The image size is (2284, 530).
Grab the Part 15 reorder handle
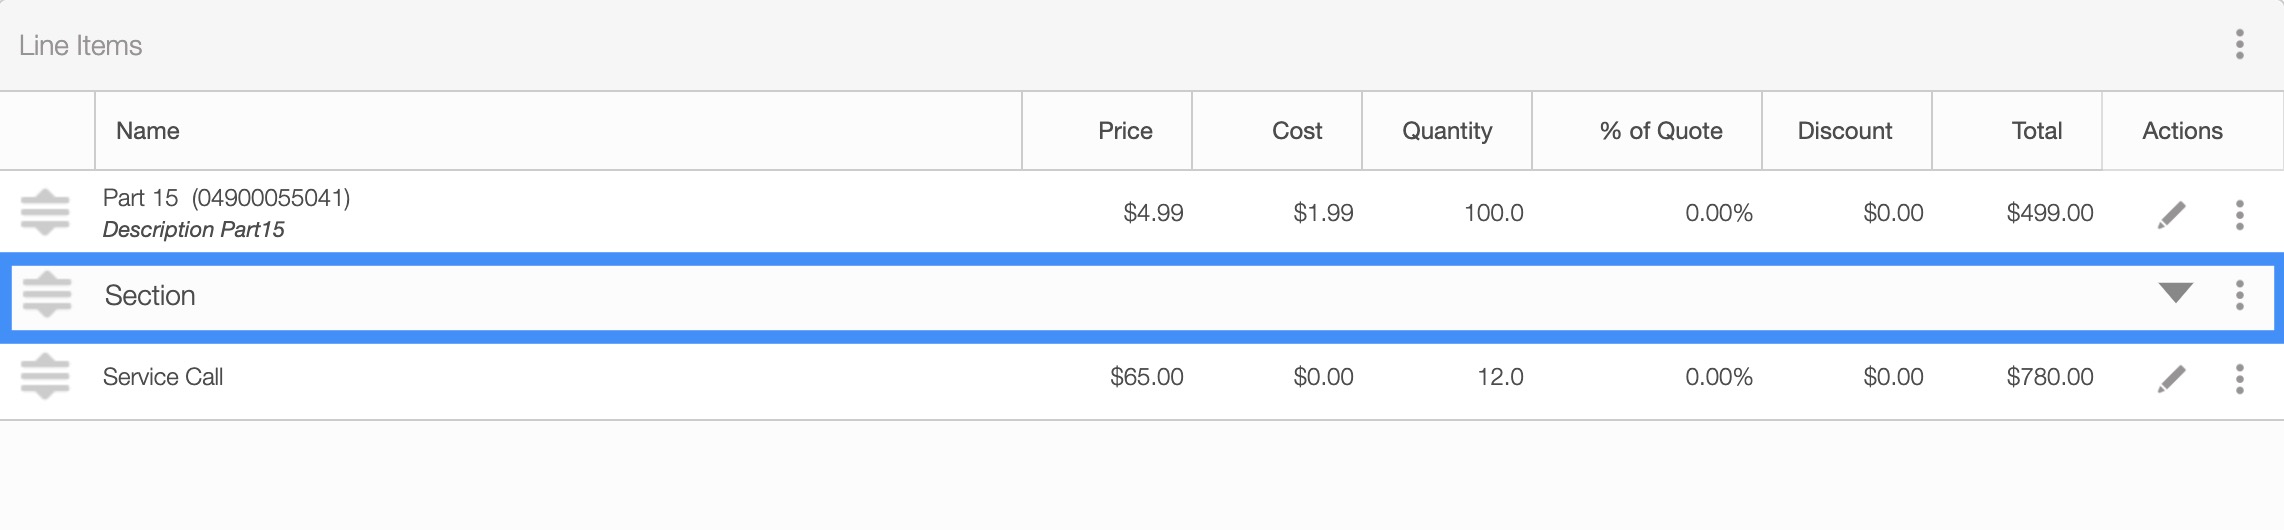[45, 212]
